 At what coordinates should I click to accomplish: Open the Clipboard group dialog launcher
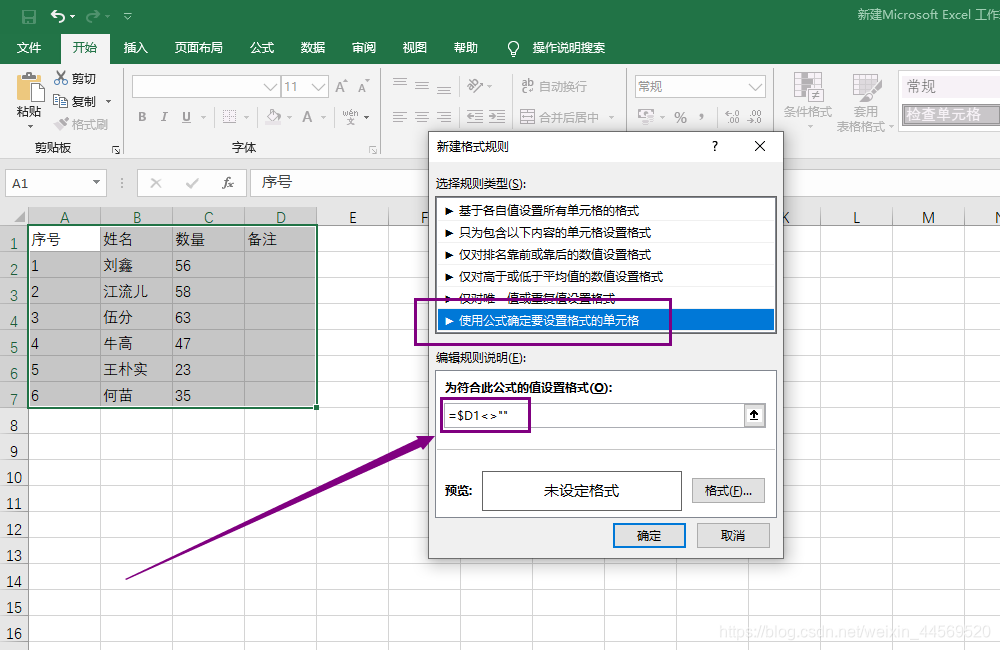pyautogui.click(x=116, y=150)
